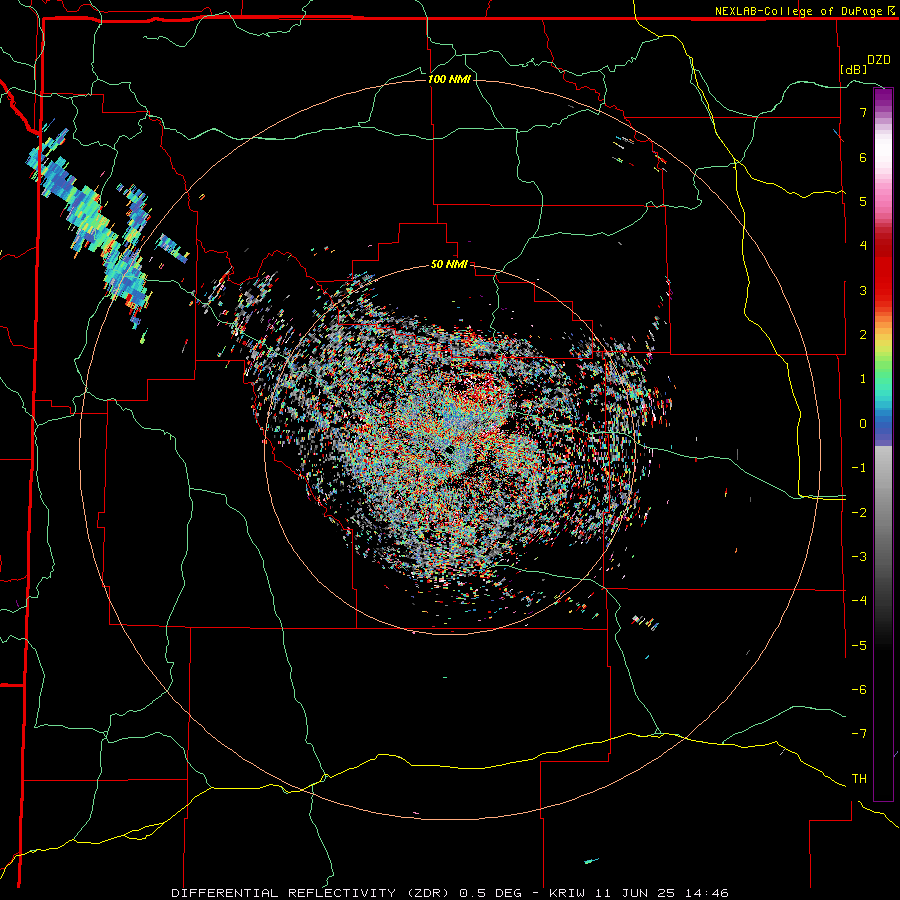
Task: Click DIFFERENTIAL REFLECTIVITY (ZDR) caption text
Action: [x=312, y=893]
